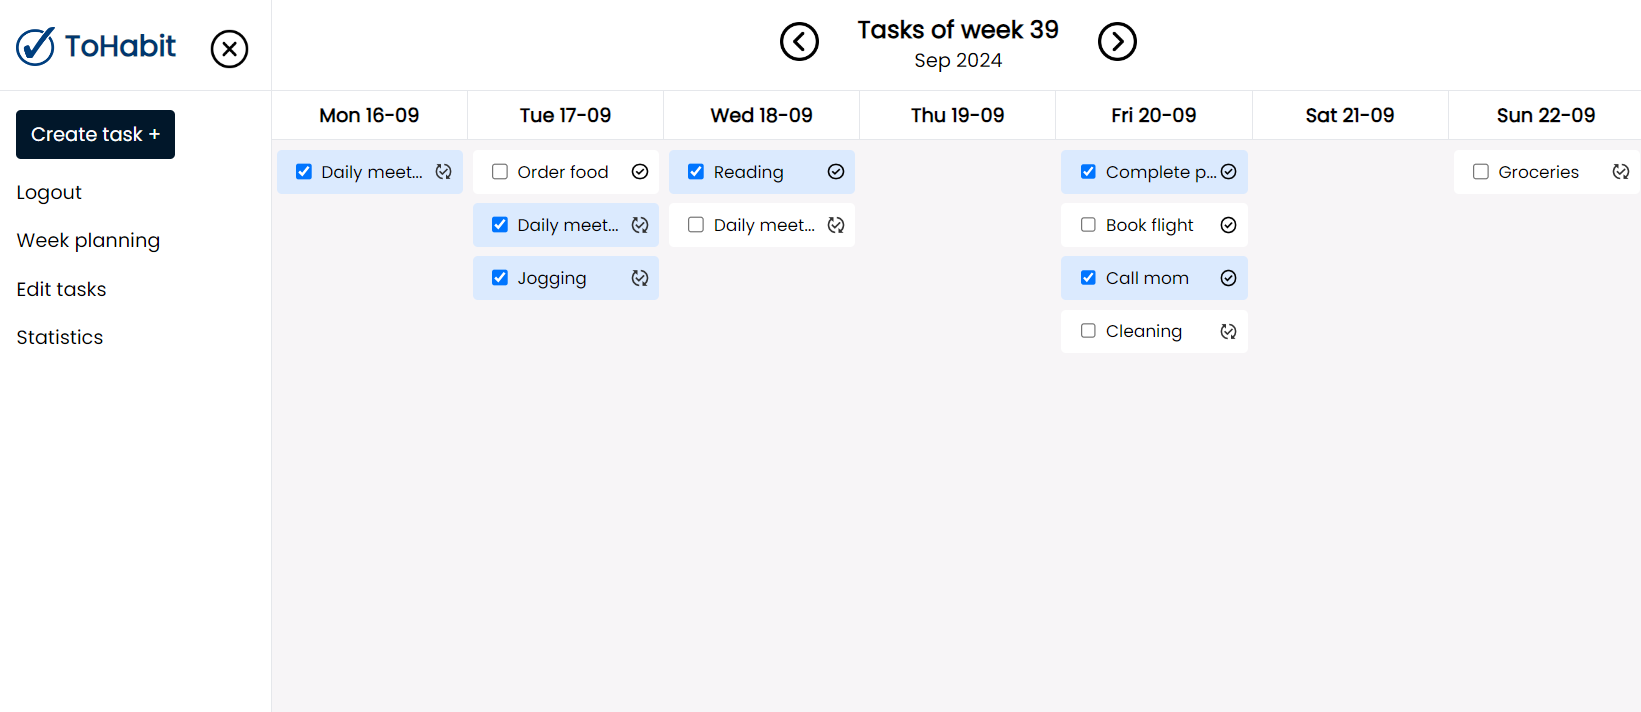1641x712 pixels.
Task: Click recurring icon on Cleaning task
Action: pos(1228,331)
